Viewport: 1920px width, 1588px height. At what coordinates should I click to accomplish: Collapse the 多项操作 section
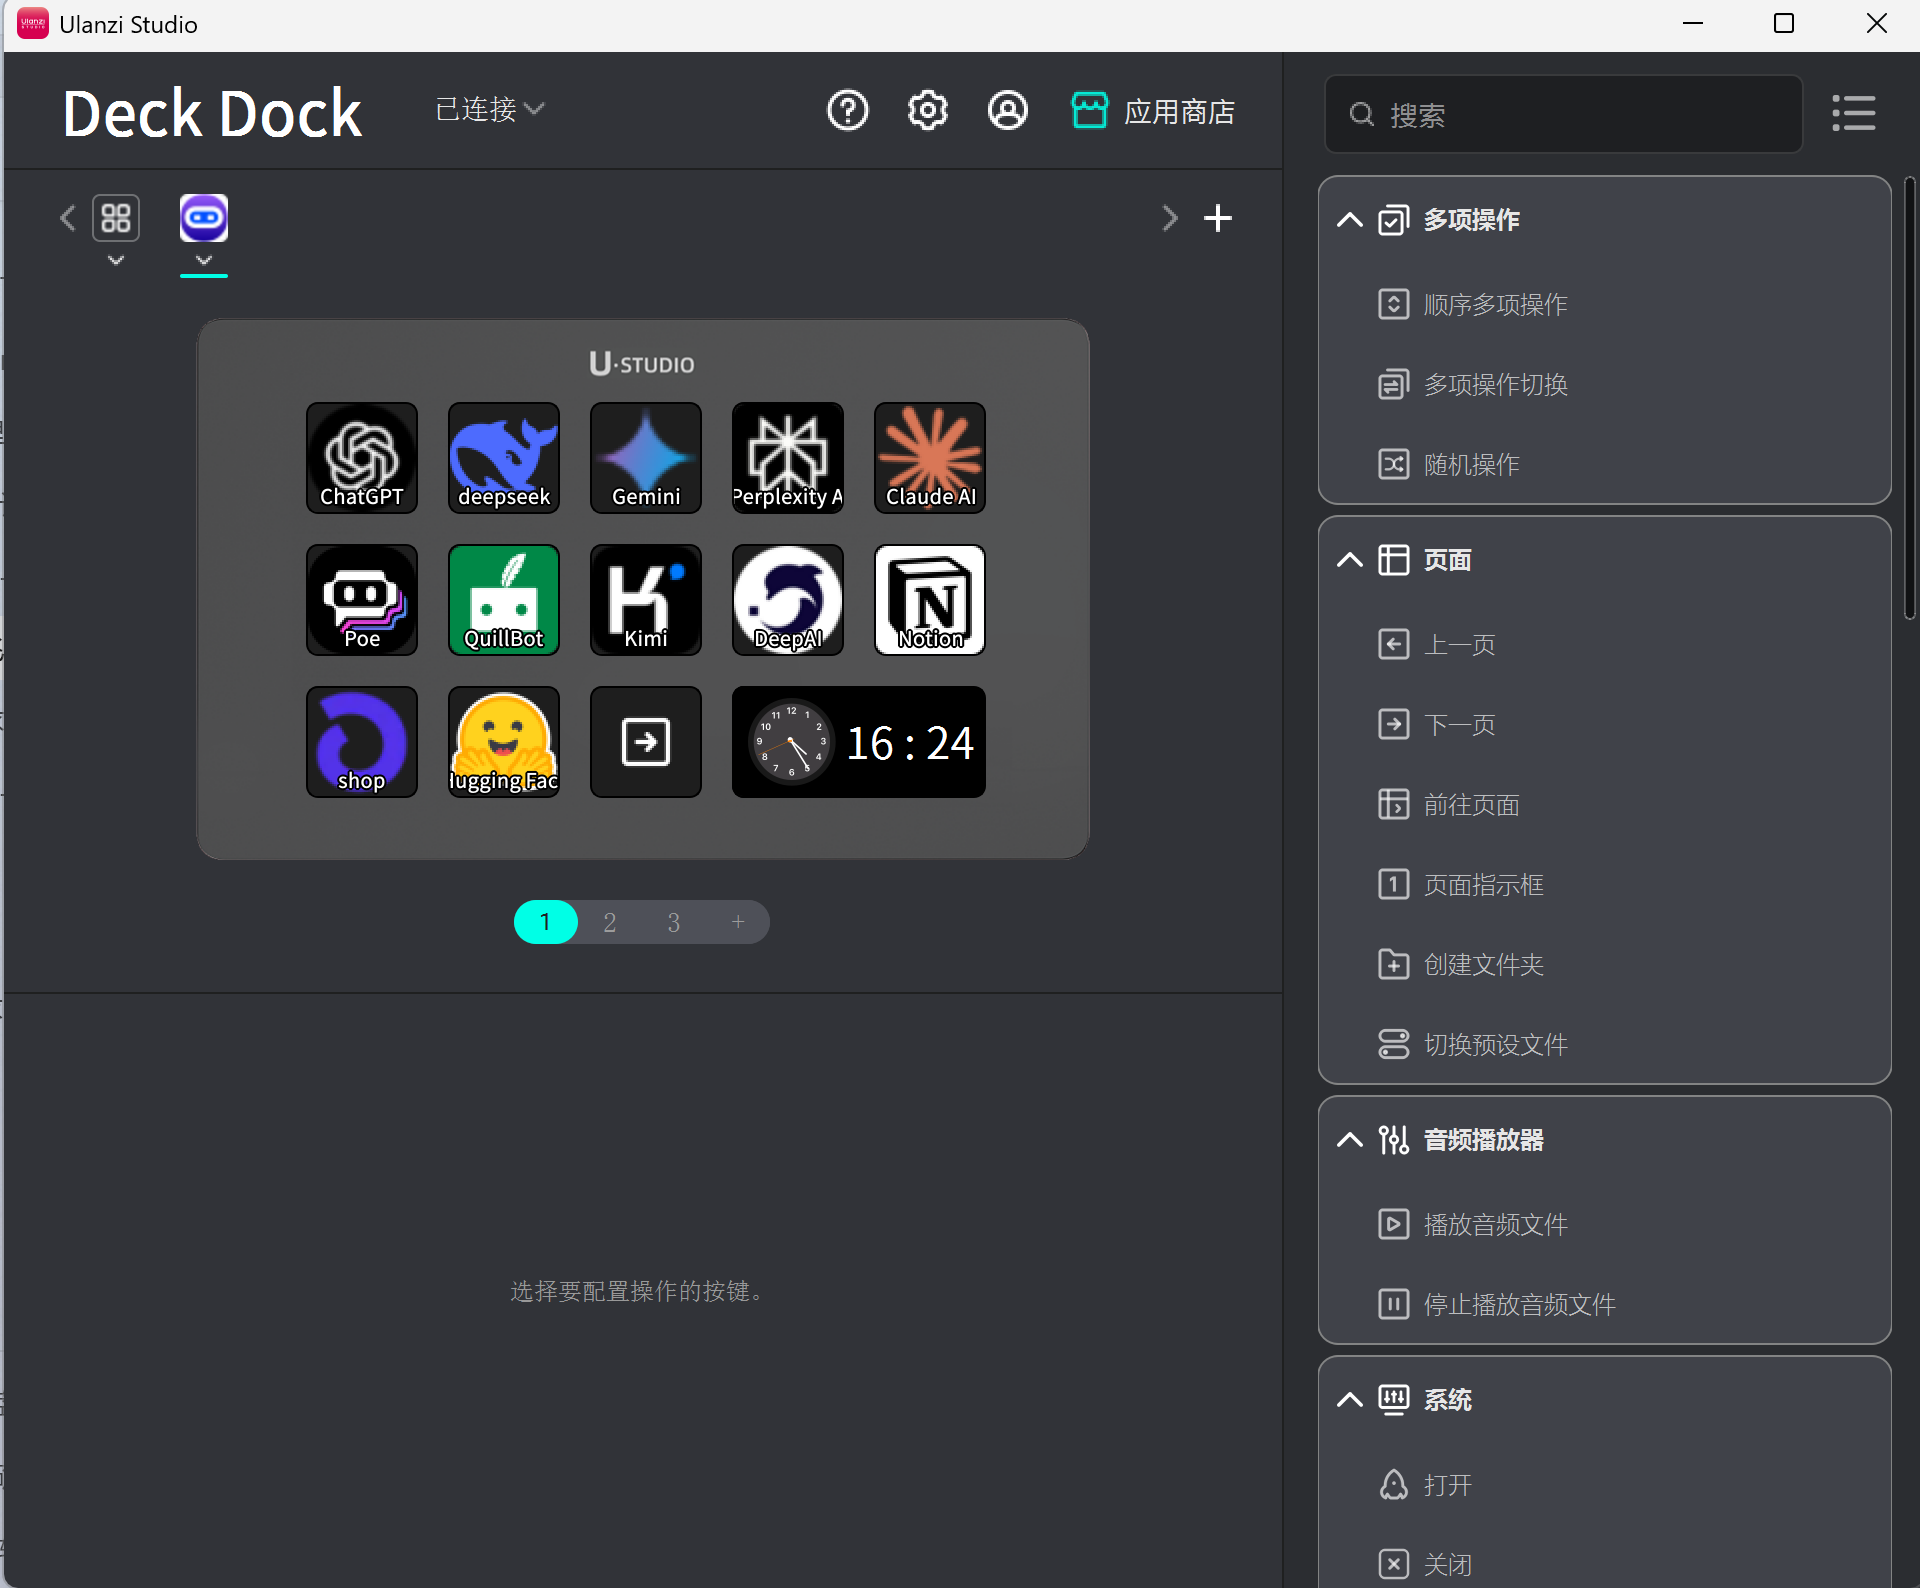(x=1349, y=220)
